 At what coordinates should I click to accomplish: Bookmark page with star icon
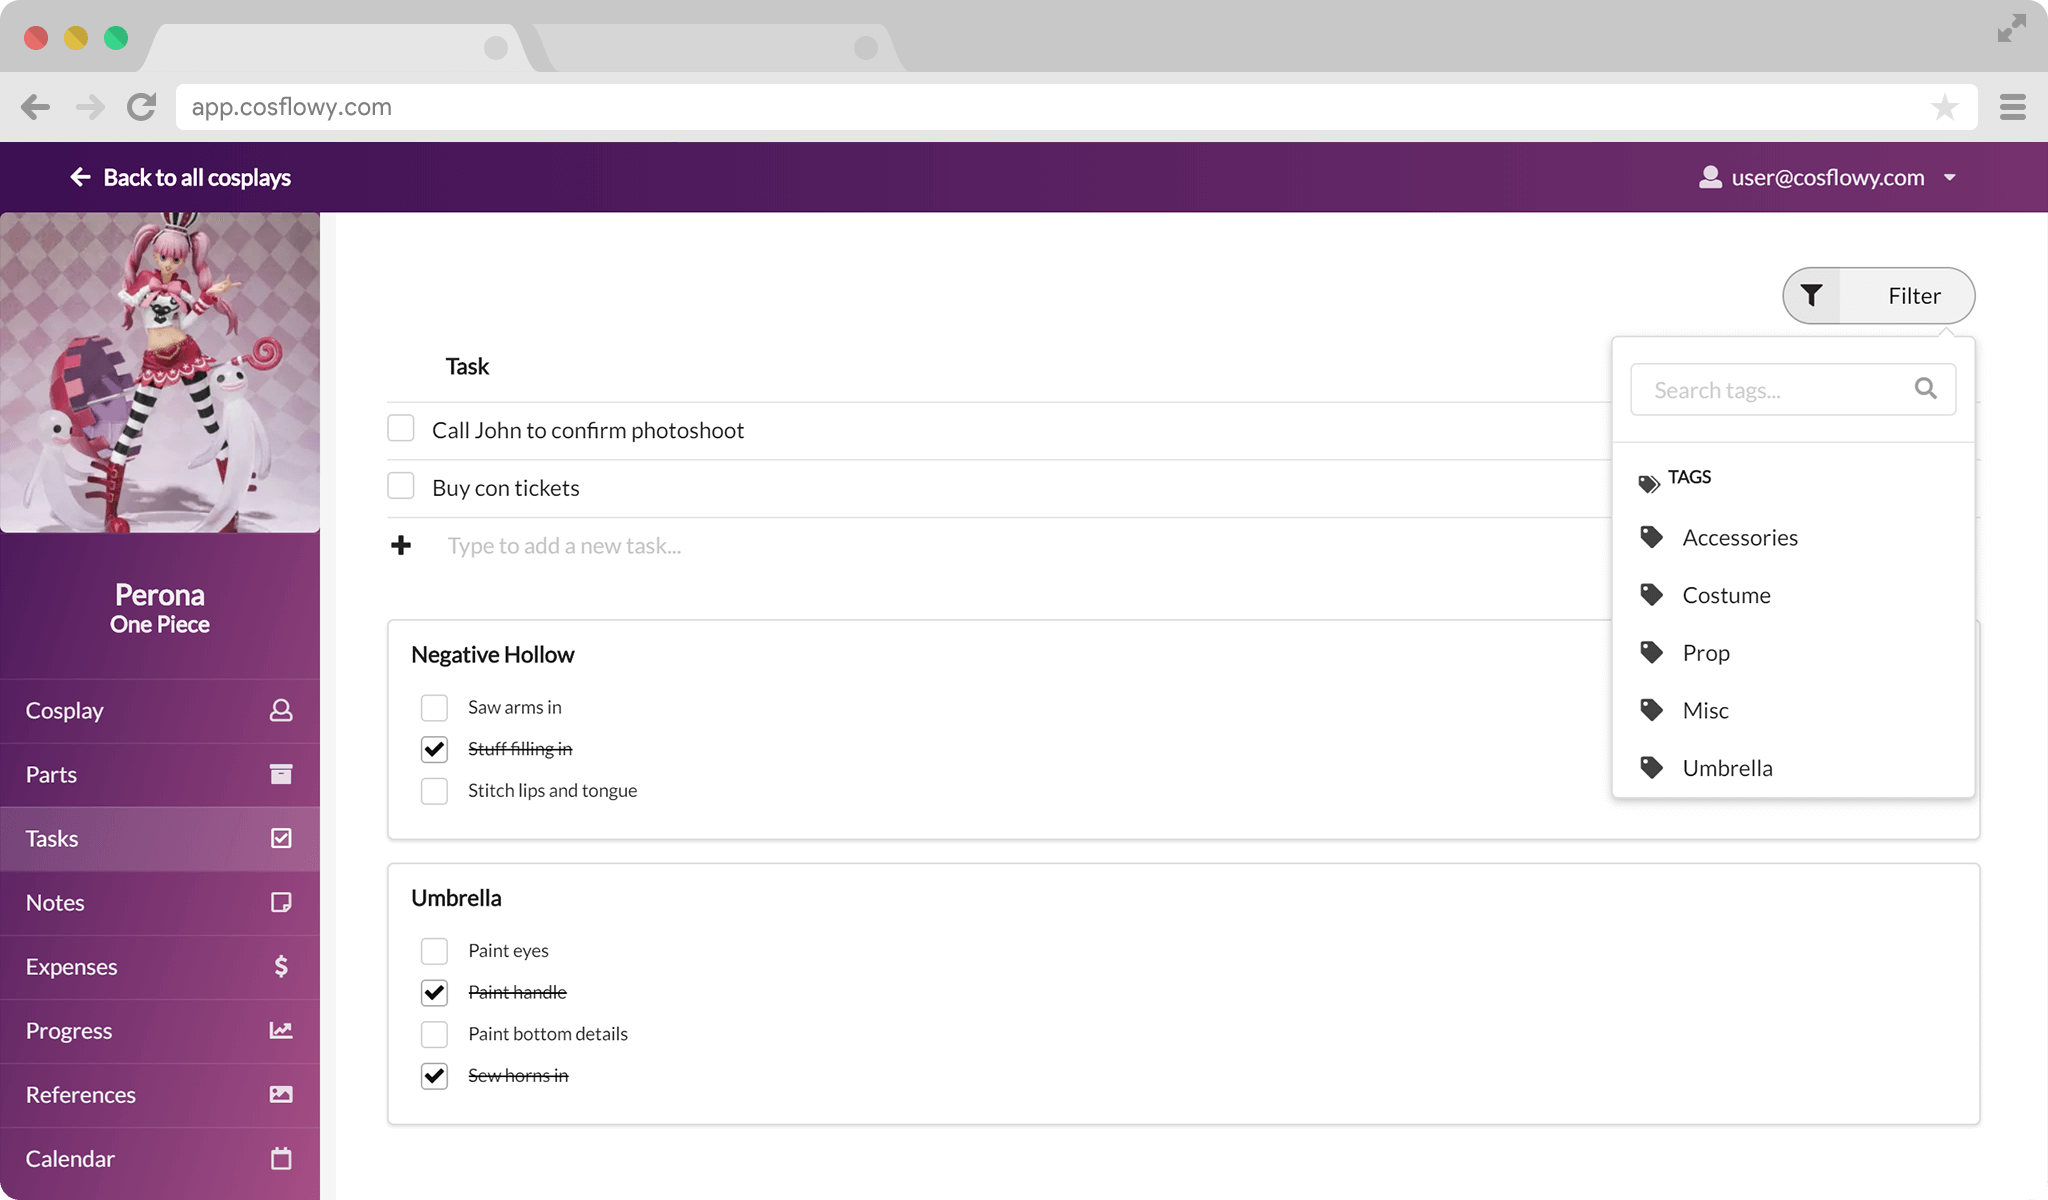coord(1944,107)
